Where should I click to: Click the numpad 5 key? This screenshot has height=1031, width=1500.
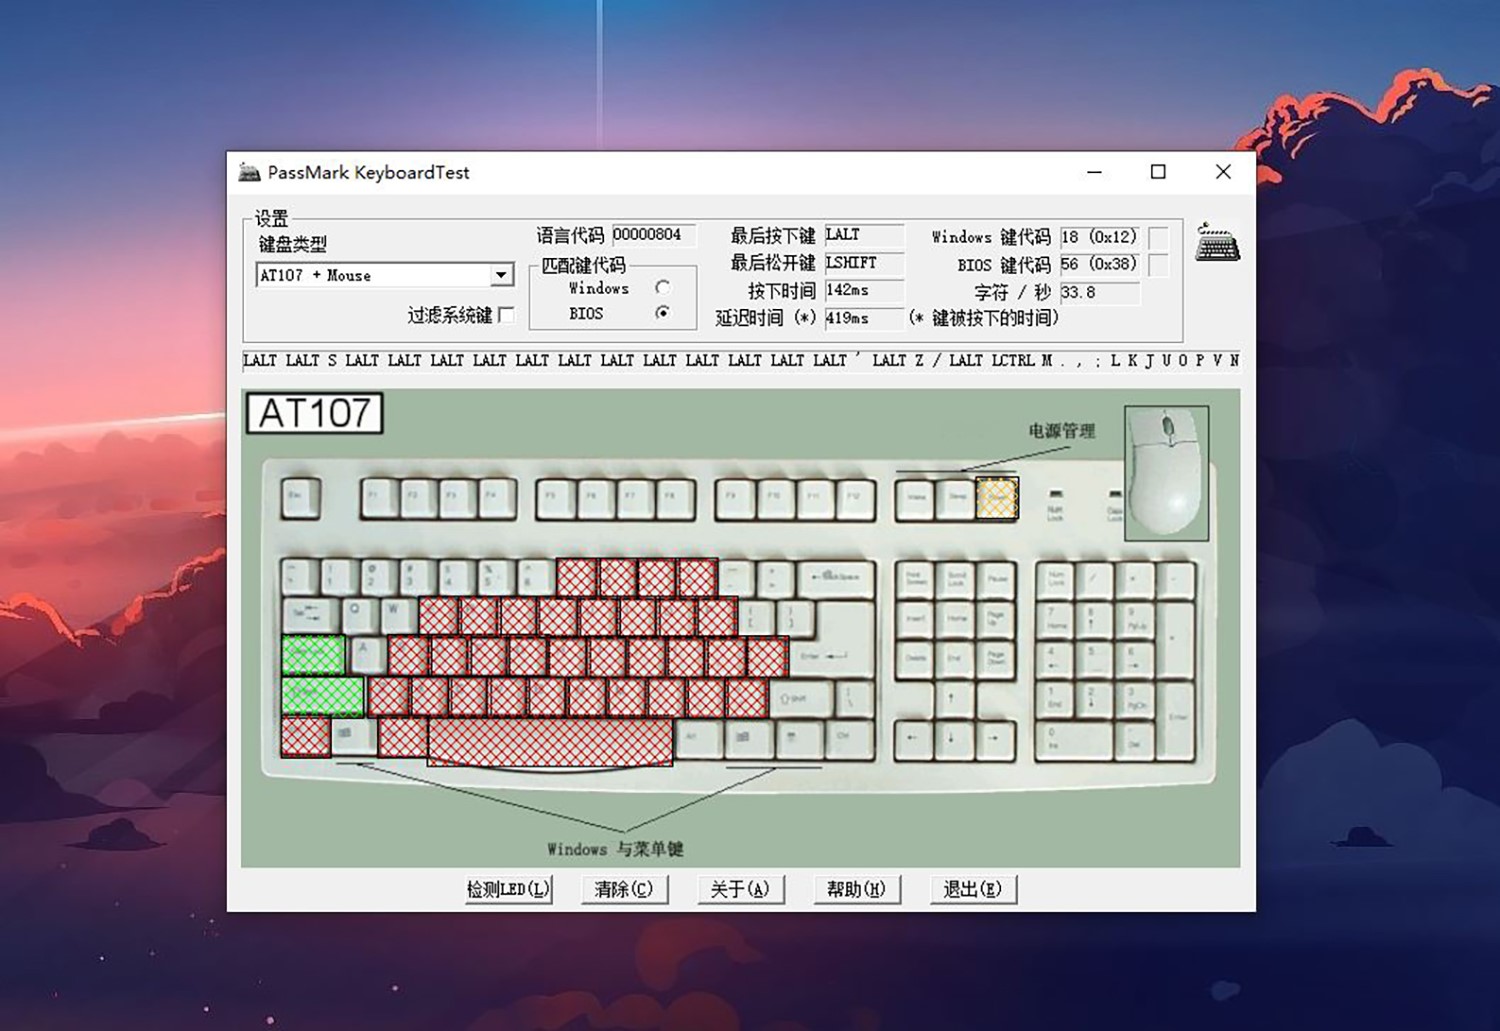click(1094, 660)
